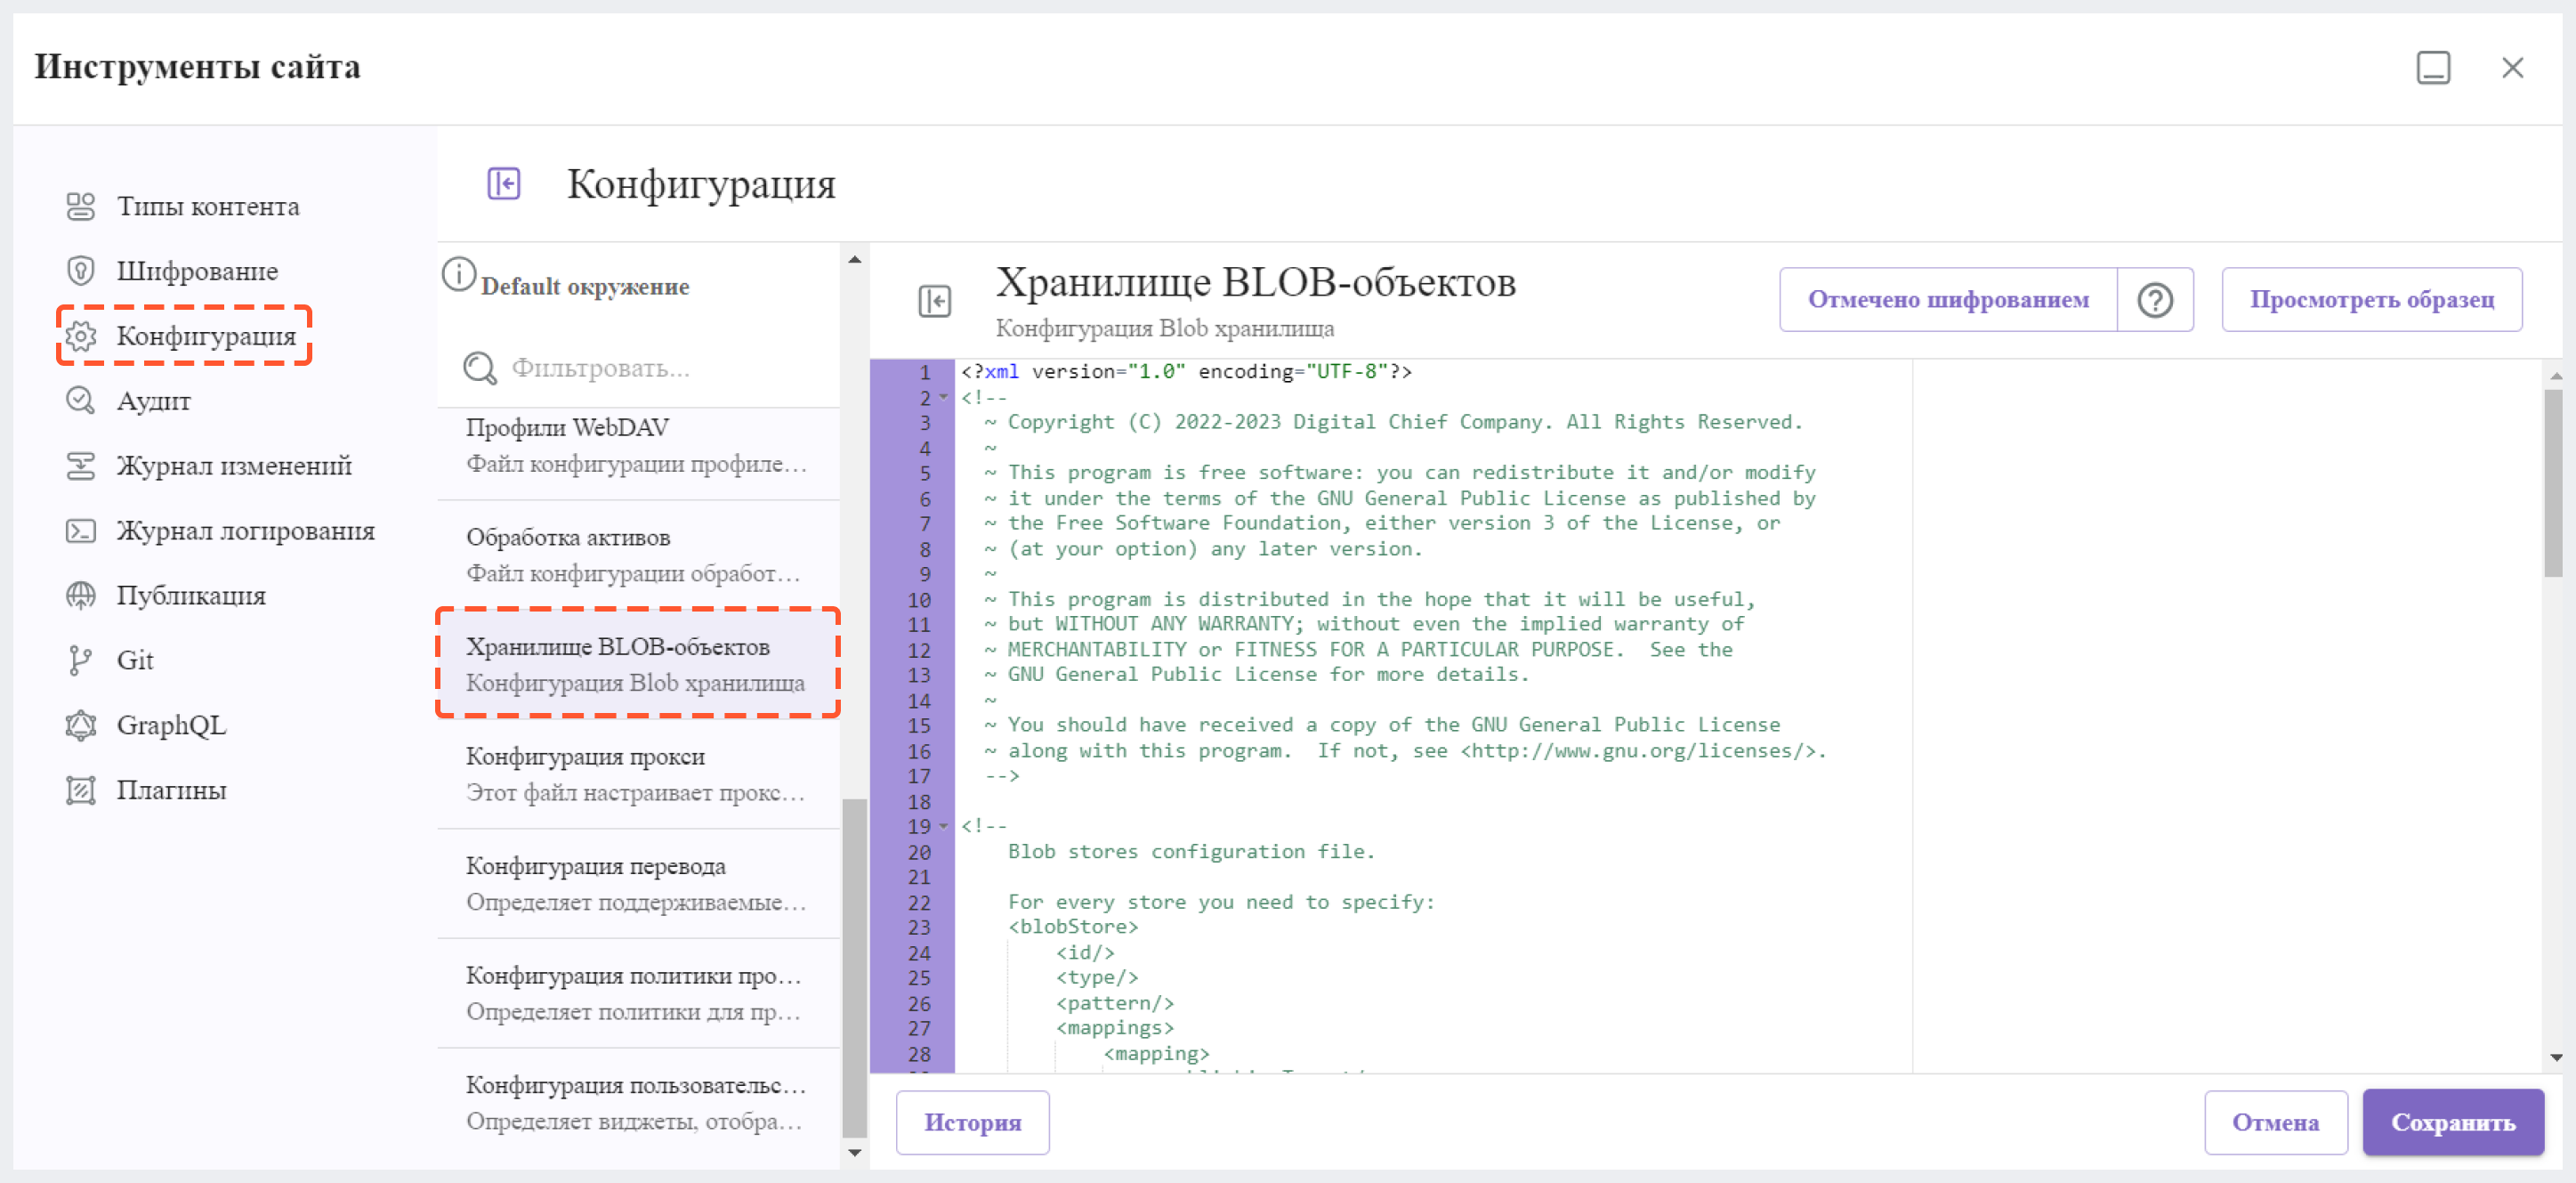Open Журнал логирования section
Viewport: 2576px width, 1183px height.
pyautogui.click(x=245, y=531)
